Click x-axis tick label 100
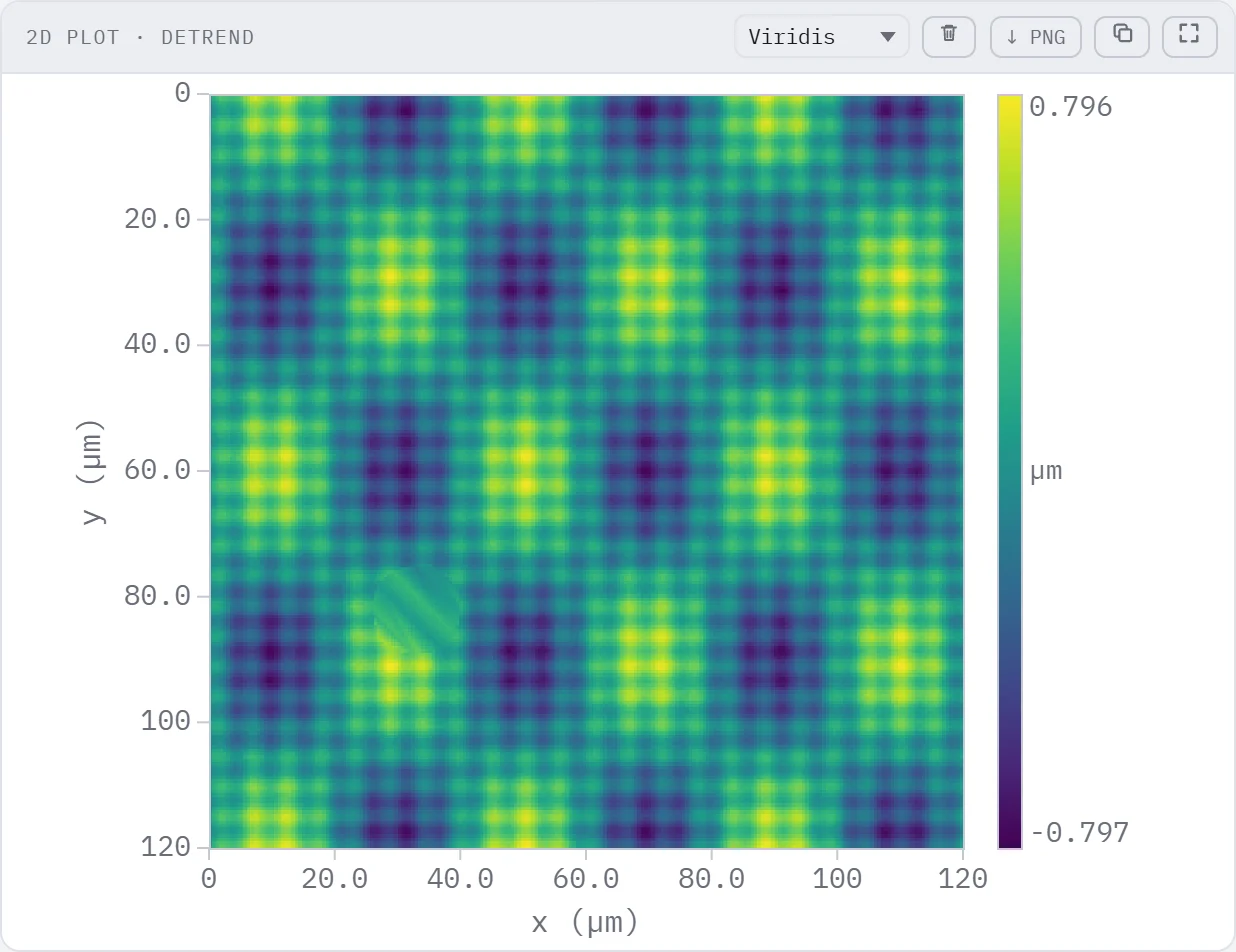This screenshot has height=952, width=1236. coord(837,880)
